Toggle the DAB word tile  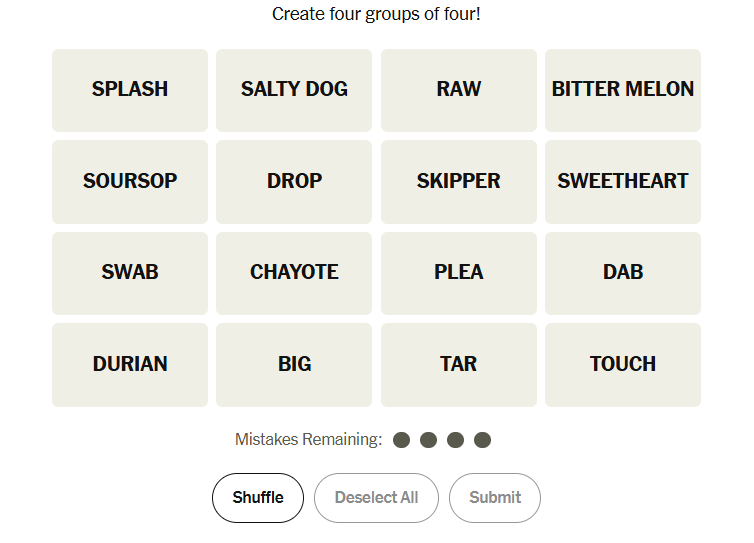pos(623,273)
